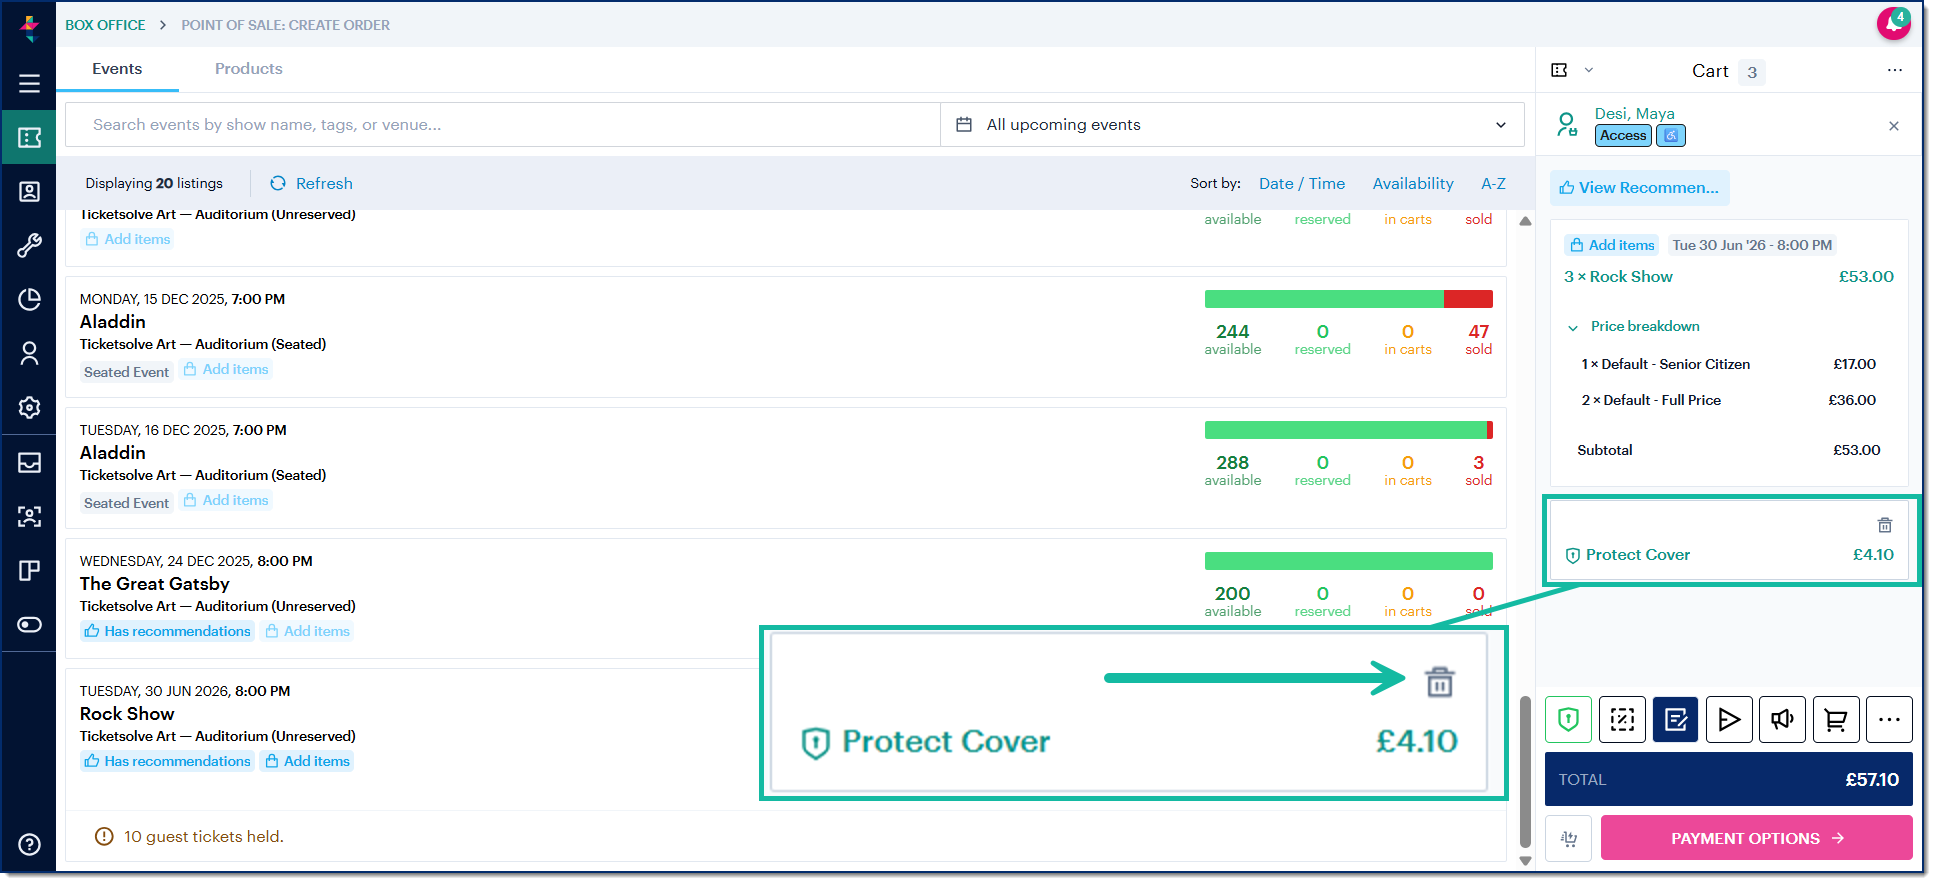Click the shopping cart icon button
The height and width of the screenshot is (883, 1934).
[x=1836, y=719]
